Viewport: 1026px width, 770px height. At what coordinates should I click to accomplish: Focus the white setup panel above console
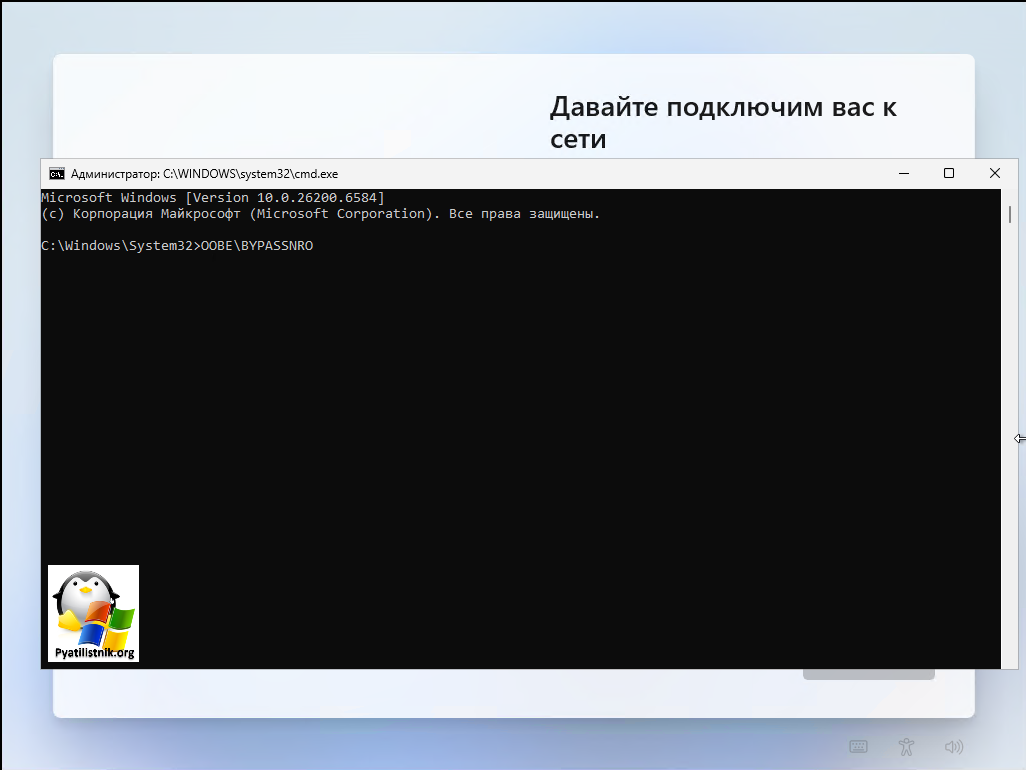tap(300, 105)
